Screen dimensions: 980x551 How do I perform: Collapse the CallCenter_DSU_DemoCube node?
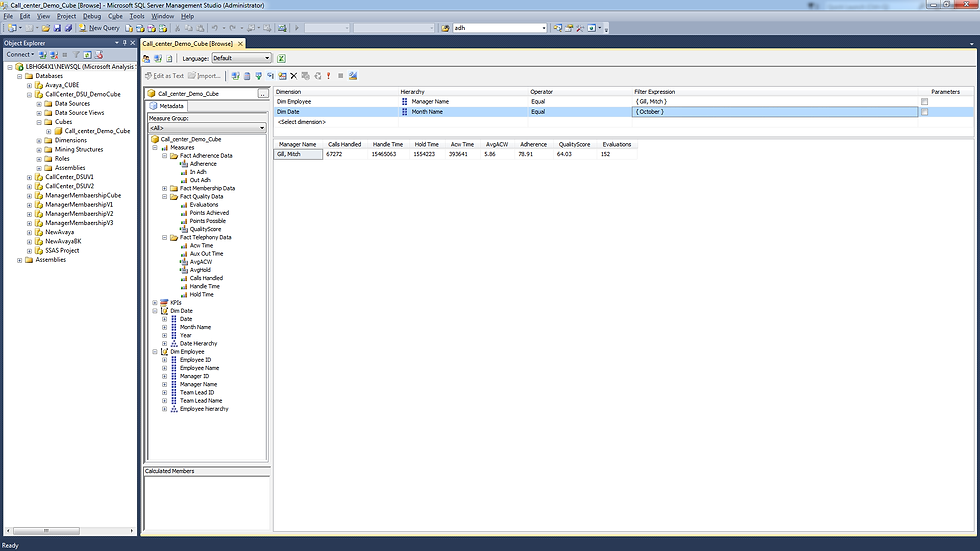point(29,95)
